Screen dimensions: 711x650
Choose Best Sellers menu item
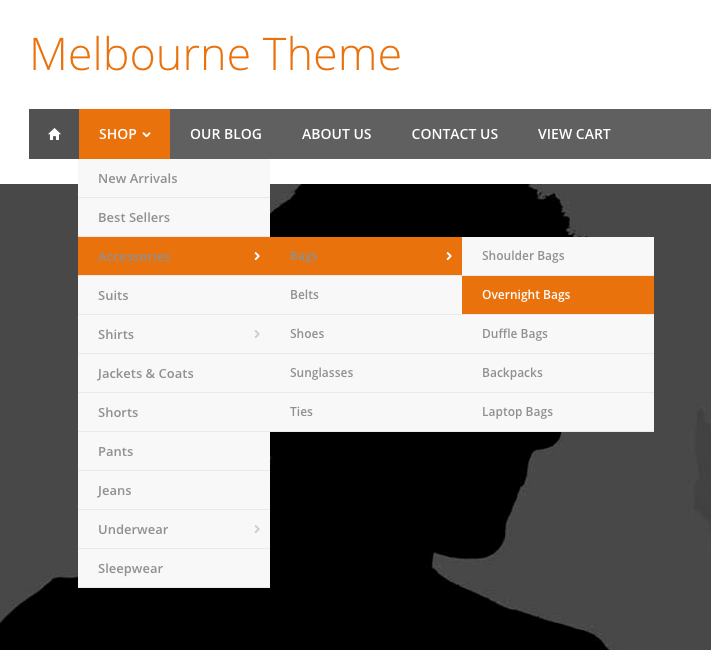point(134,217)
